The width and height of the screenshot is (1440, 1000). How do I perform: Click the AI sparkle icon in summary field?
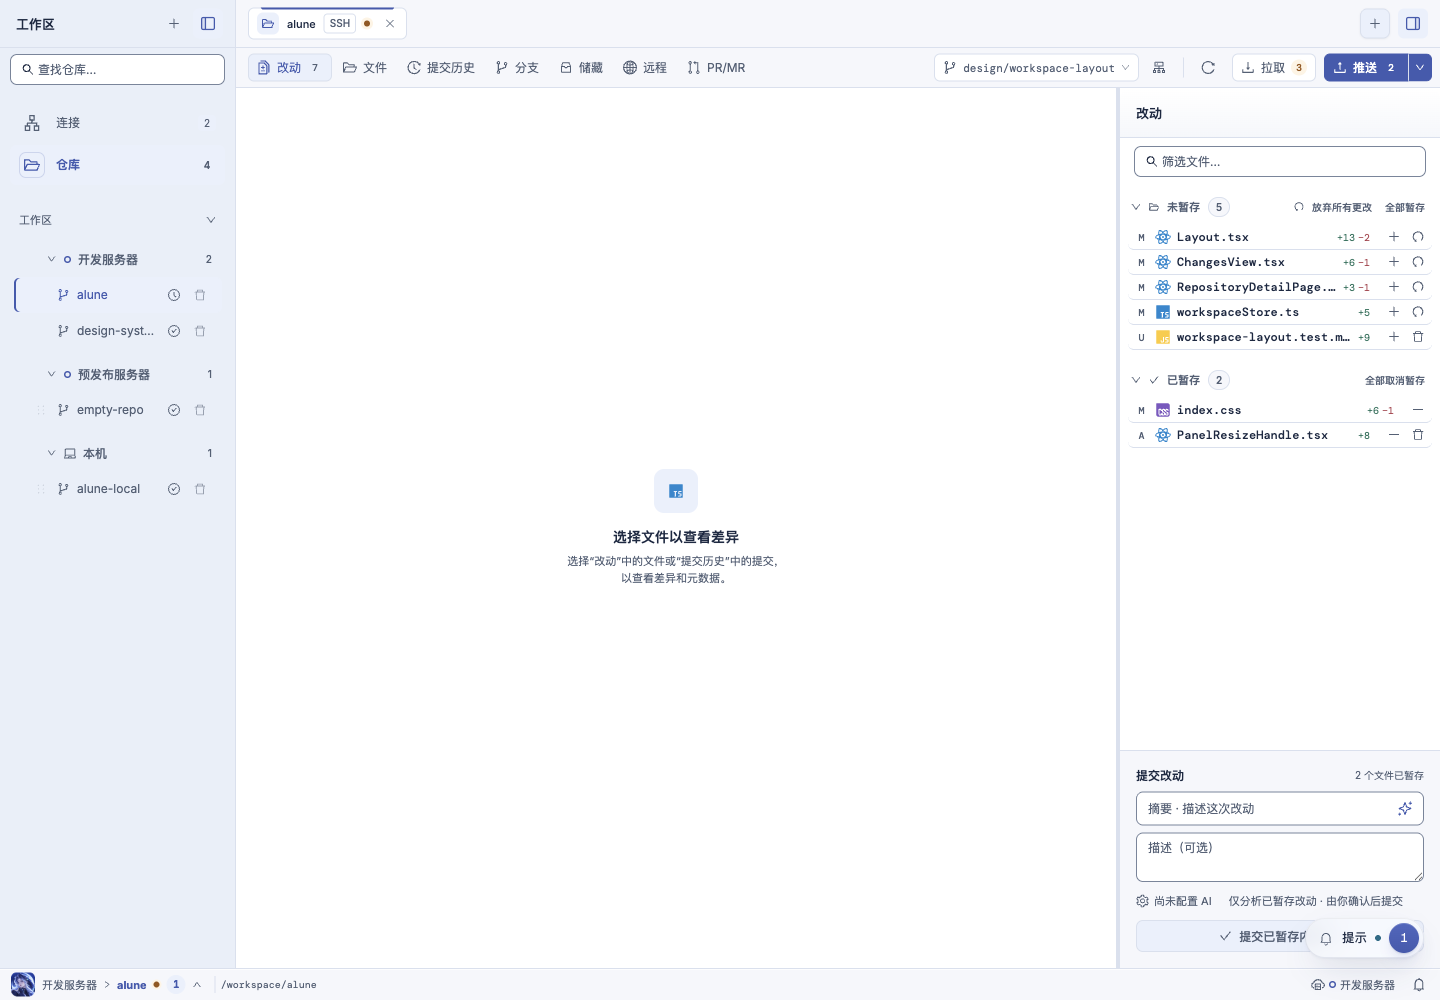click(x=1405, y=808)
